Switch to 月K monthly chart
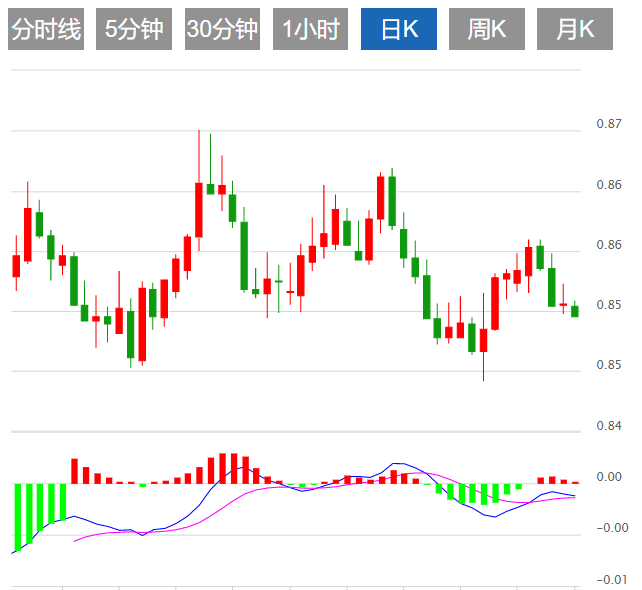The width and height of the screenshot is (642, 590). 575,29
